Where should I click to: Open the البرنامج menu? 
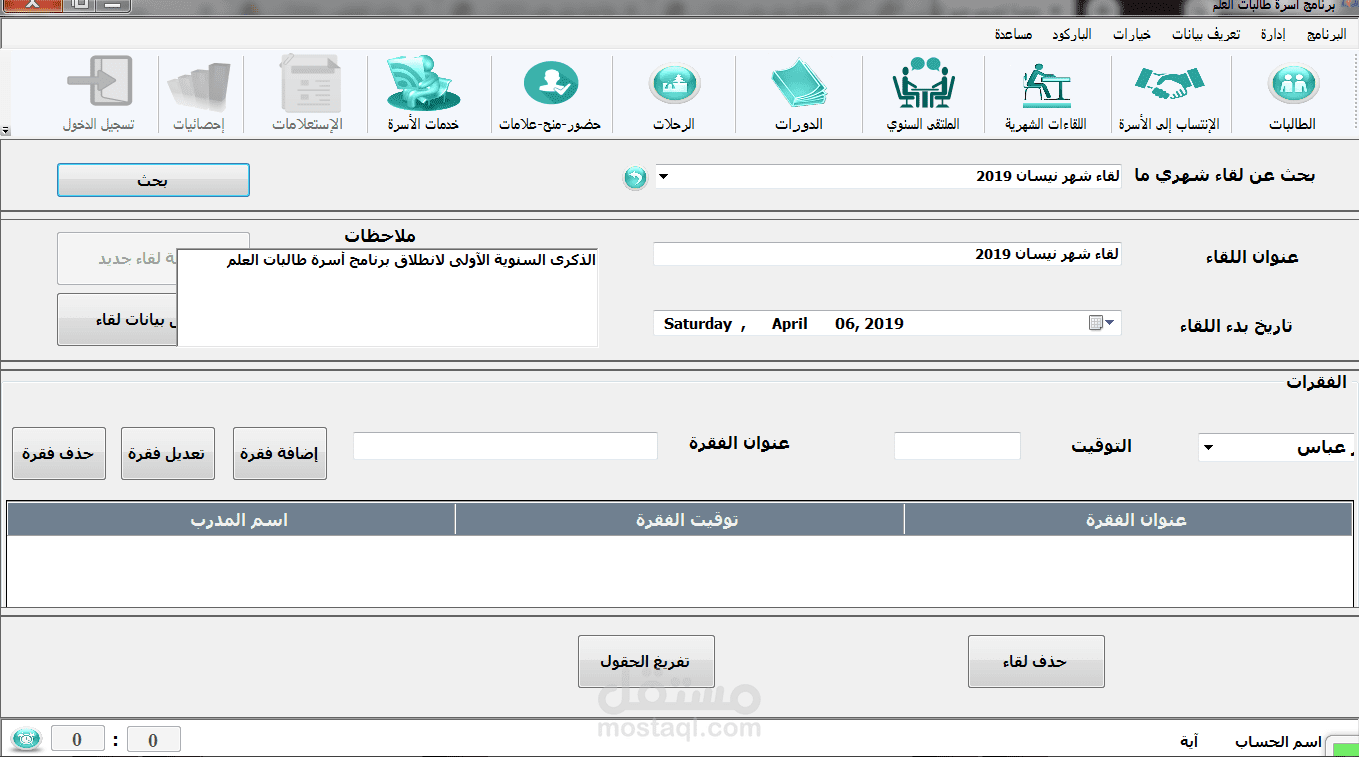click(1326, 34)
